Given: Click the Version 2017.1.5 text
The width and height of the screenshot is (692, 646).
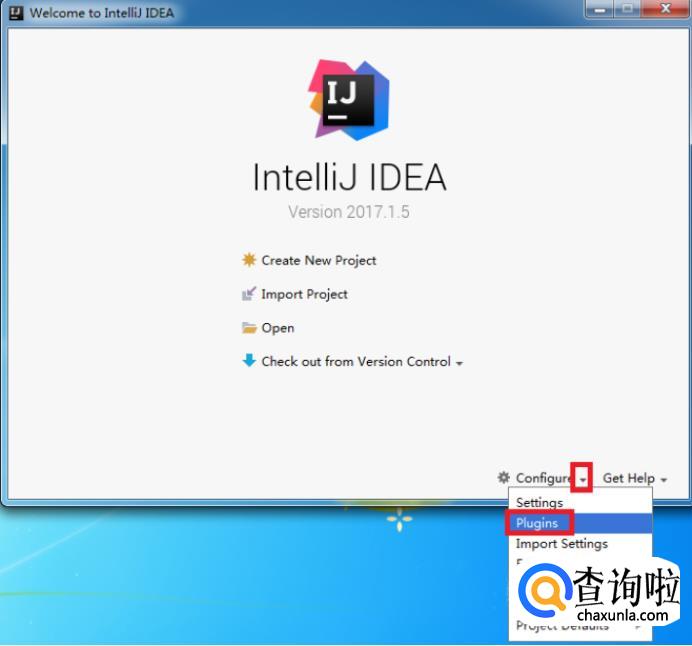Looking at the screenshot, I should coord(349,212).
